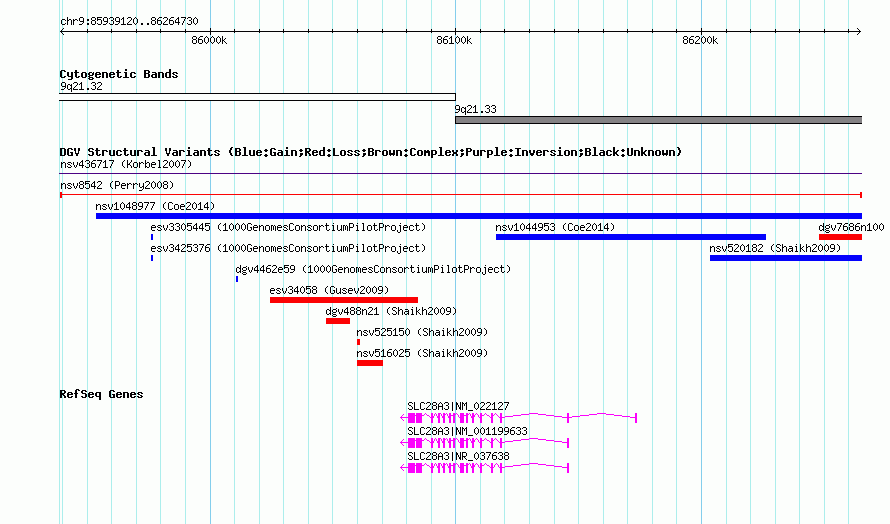Click the right arrow at ruler end
890x524 pixels.
coord(859,32)
